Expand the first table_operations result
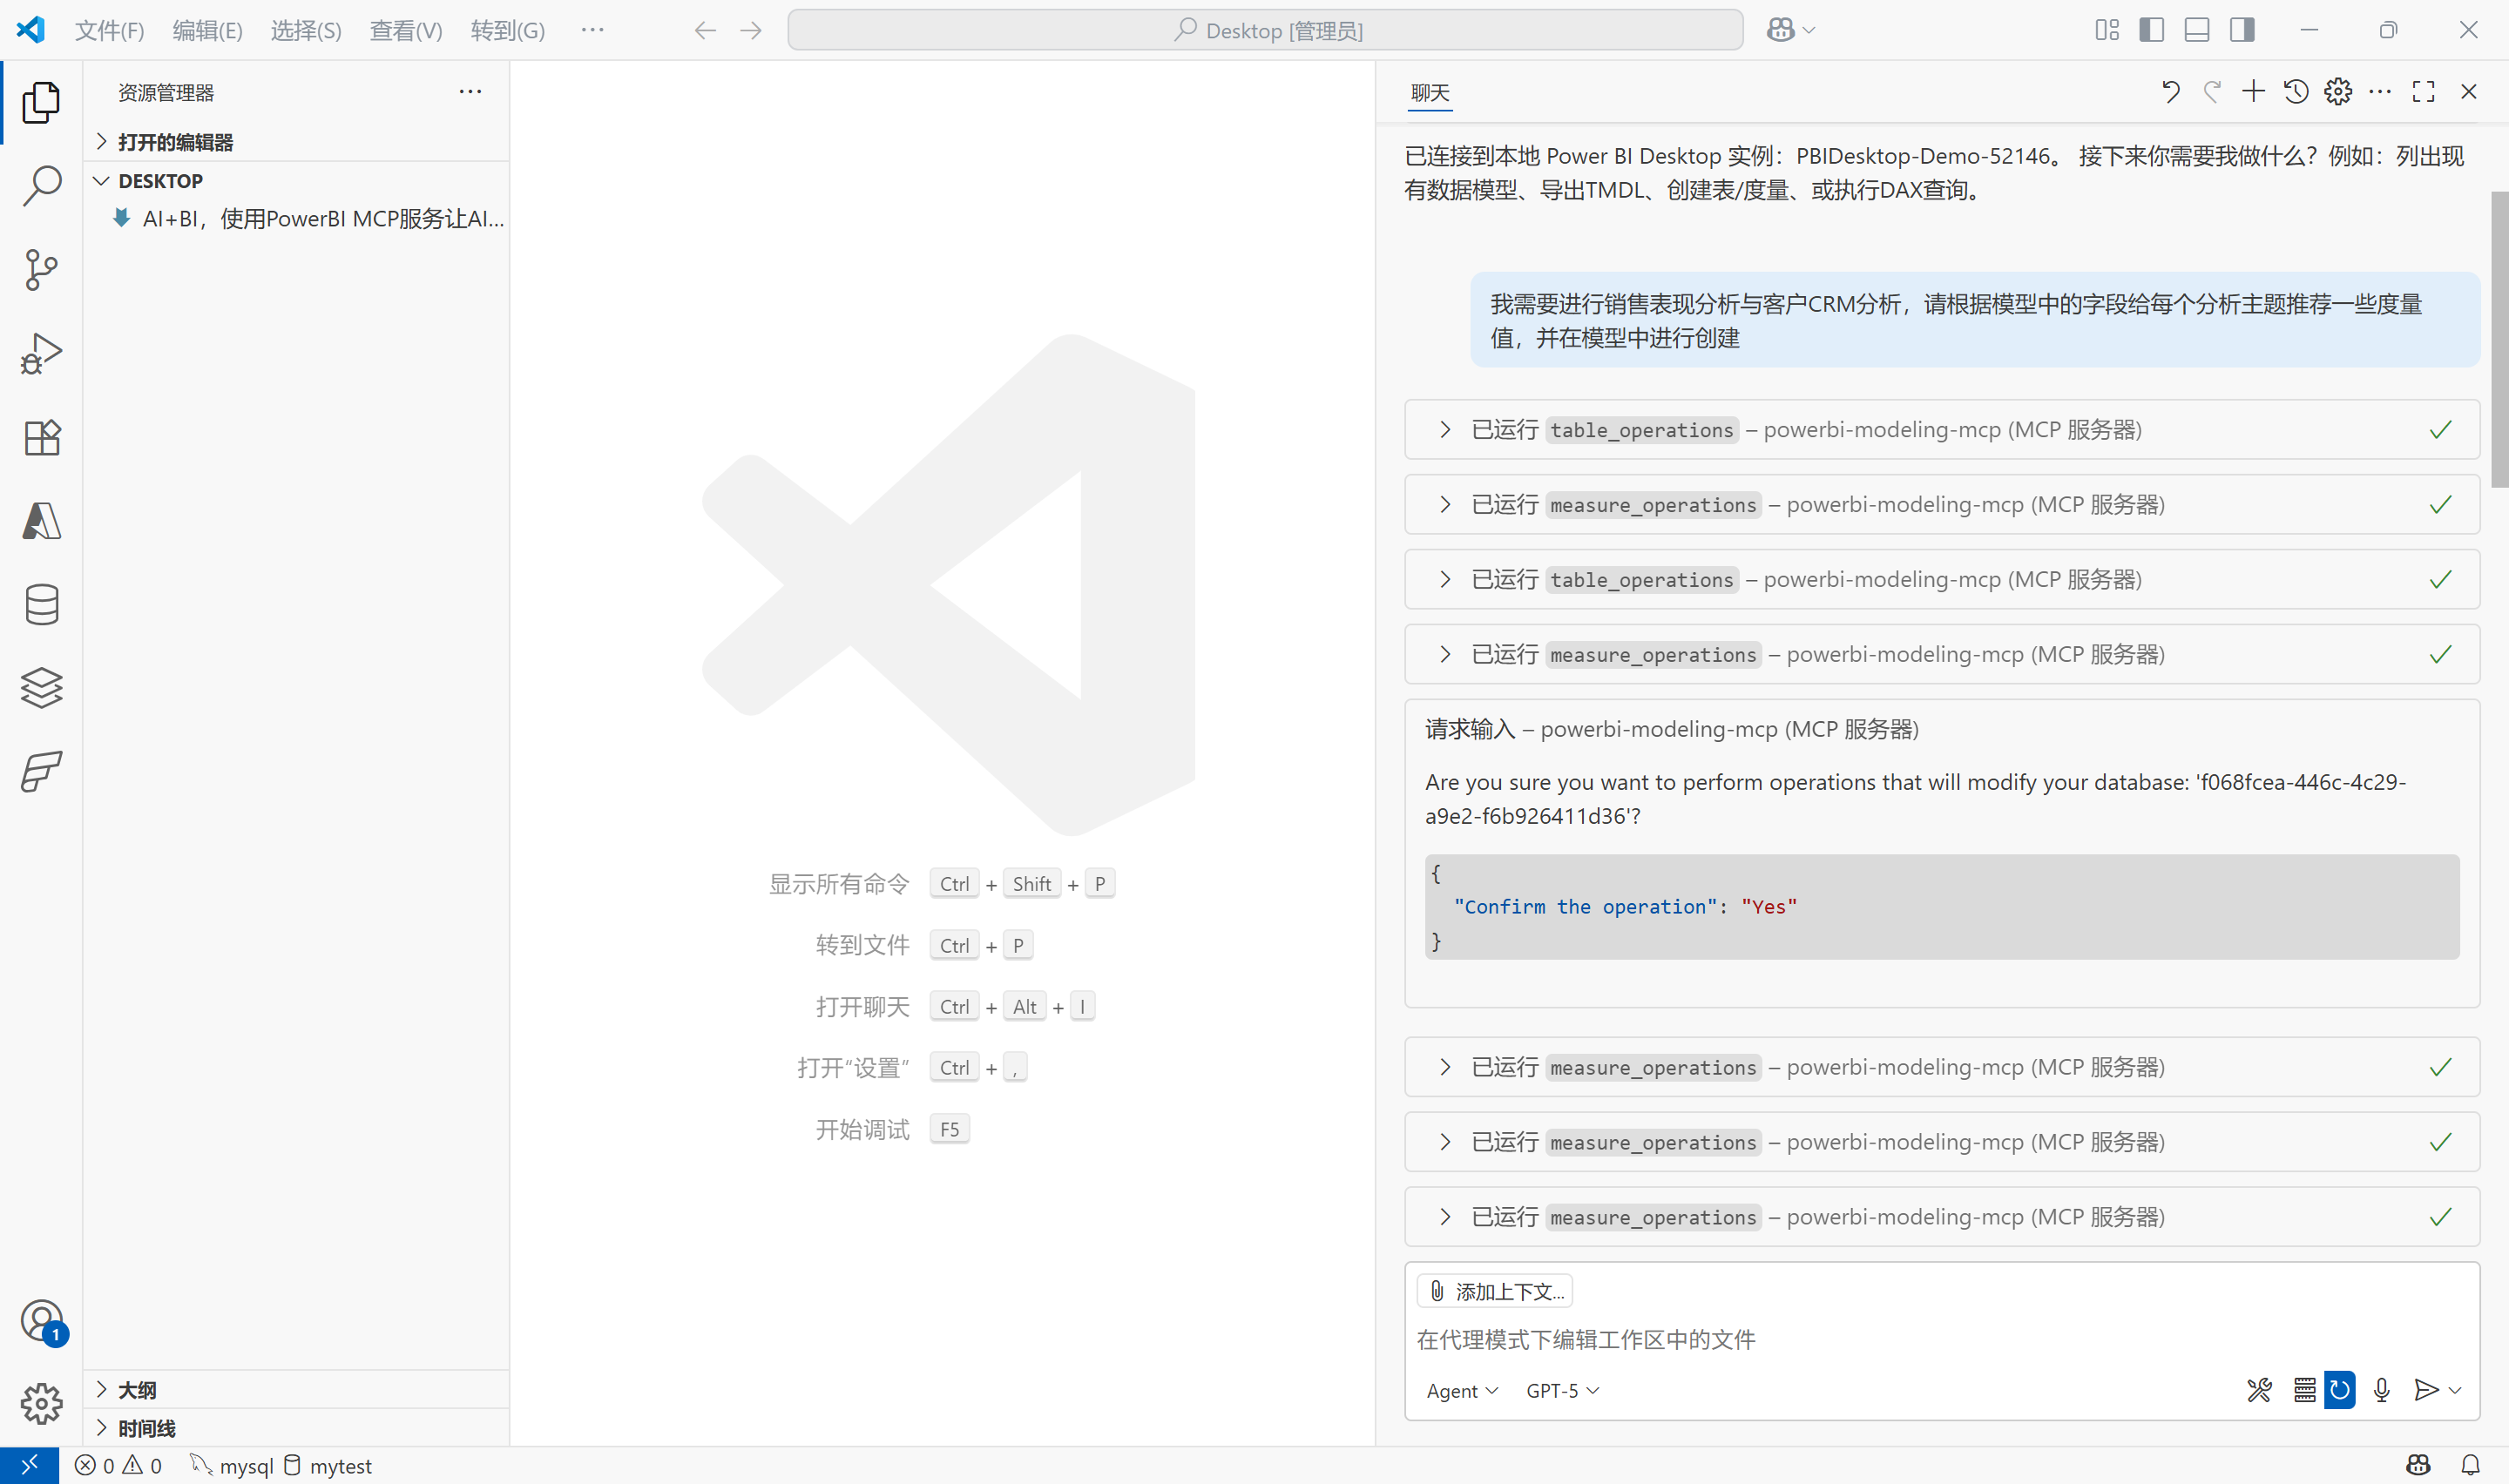2509x1484 pixels. tap(1445, 430)
